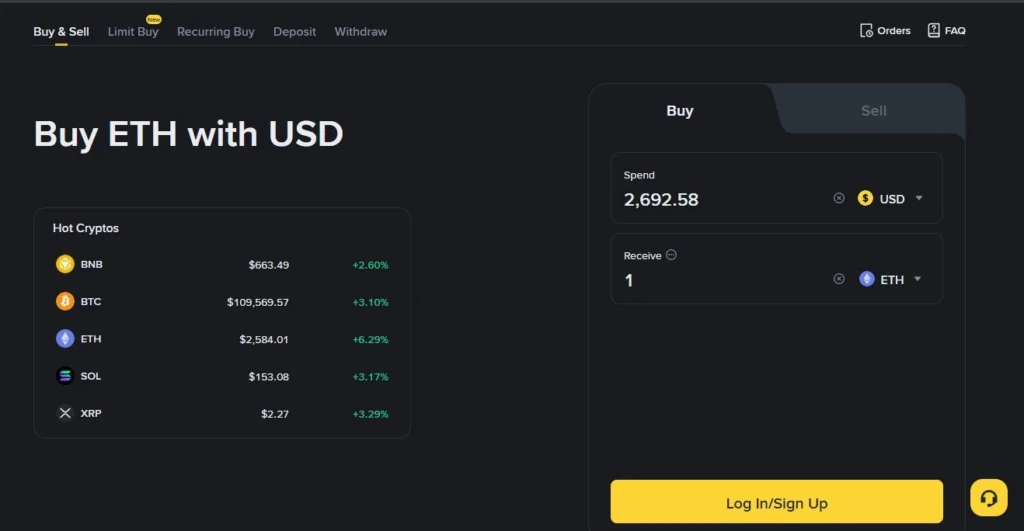1024x531 pixels.
Task: Select the Buy & Sell menu tab
Action: coord(61,31)
